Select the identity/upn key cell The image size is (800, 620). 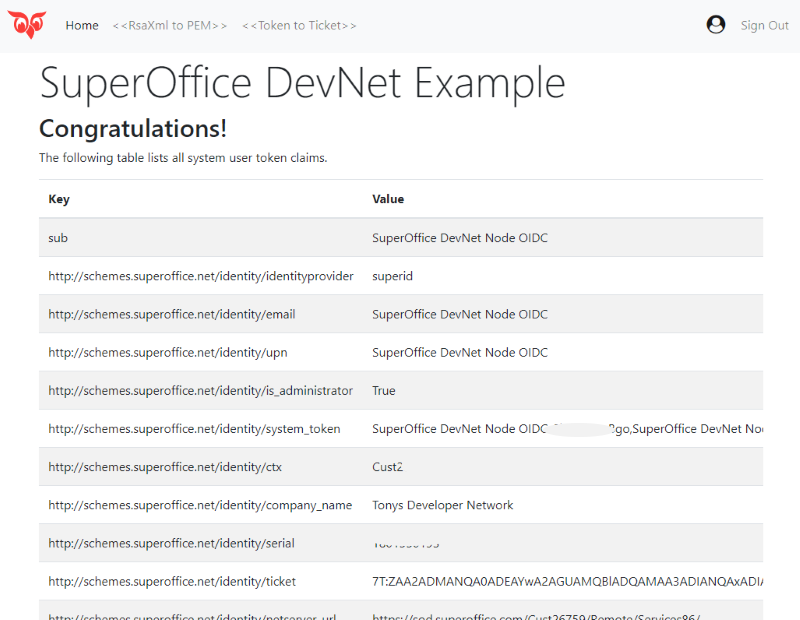[168, 353]
